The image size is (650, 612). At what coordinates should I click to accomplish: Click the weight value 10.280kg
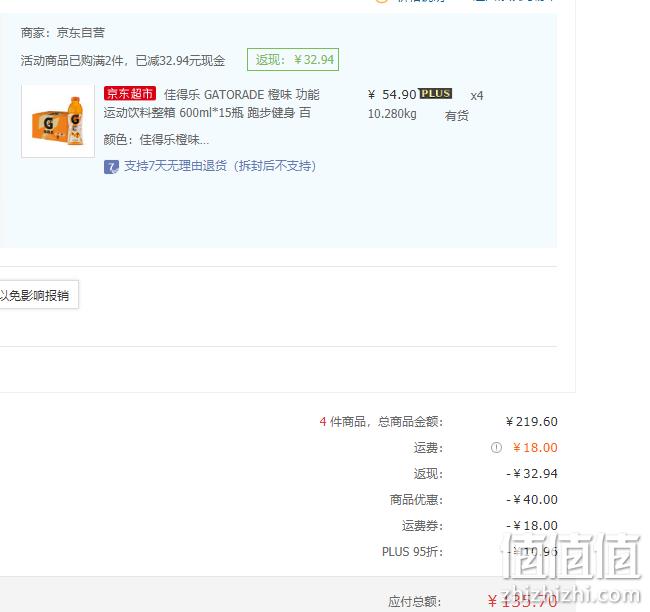(x=392, y=114)
